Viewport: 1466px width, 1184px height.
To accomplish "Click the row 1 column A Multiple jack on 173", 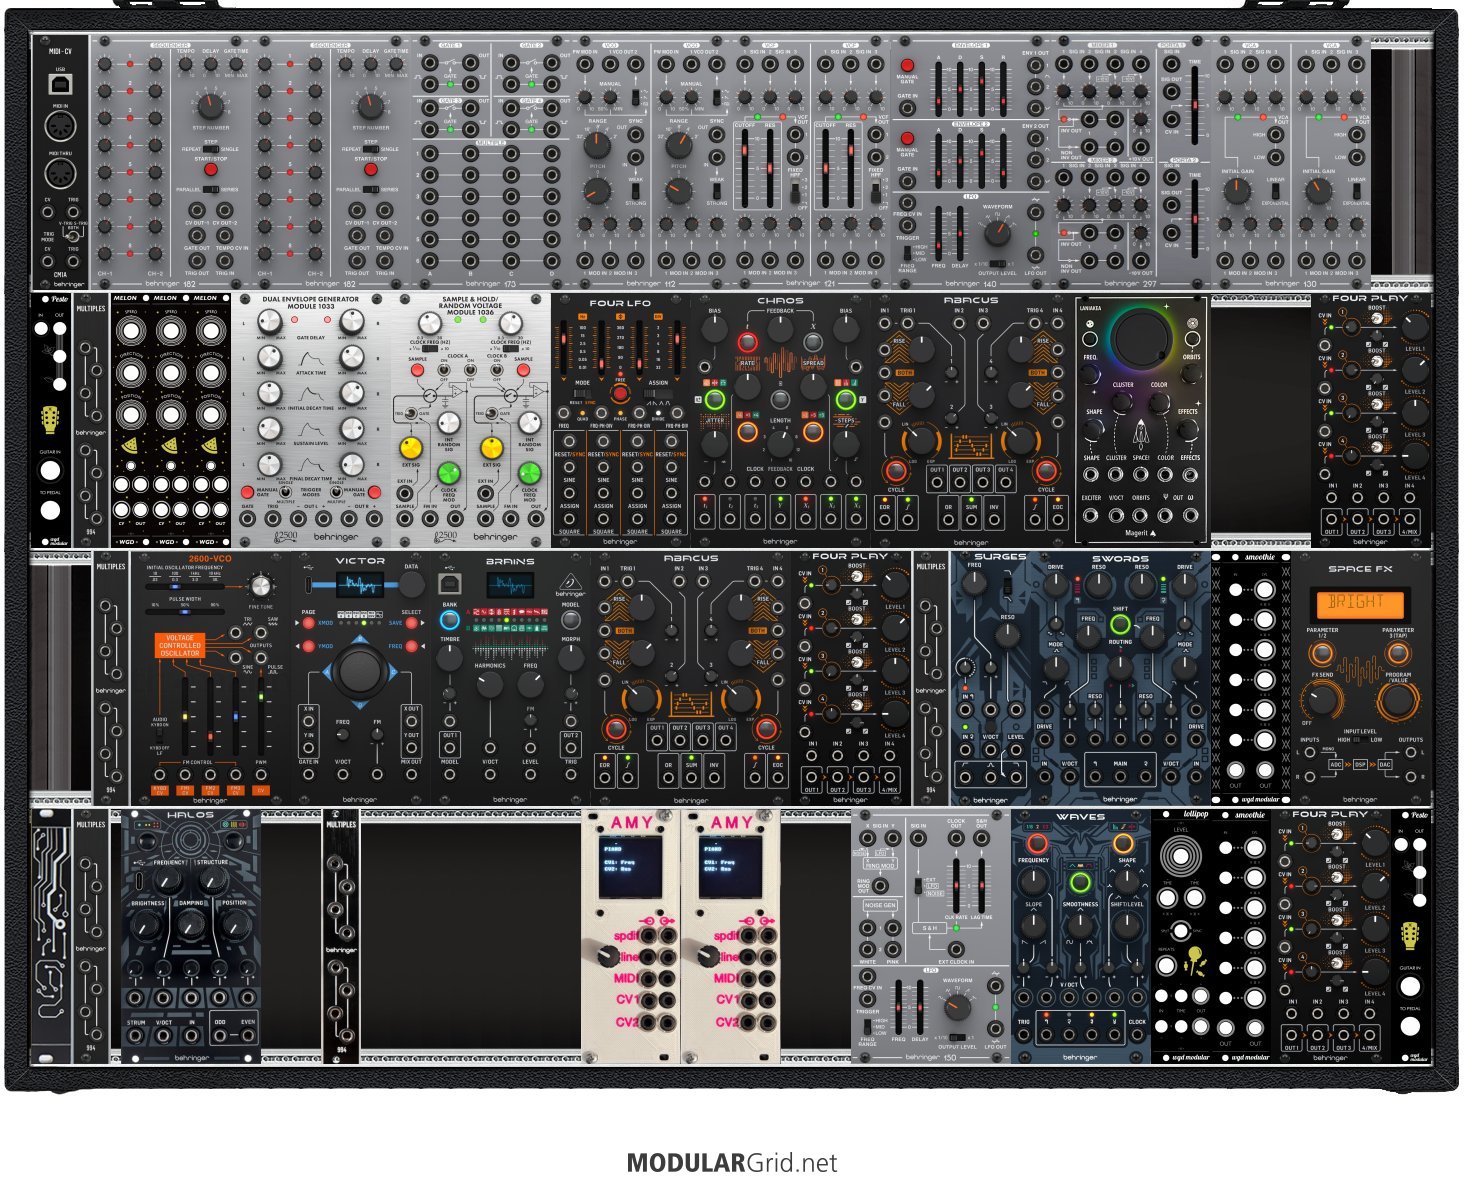I will tap(430, 152).
